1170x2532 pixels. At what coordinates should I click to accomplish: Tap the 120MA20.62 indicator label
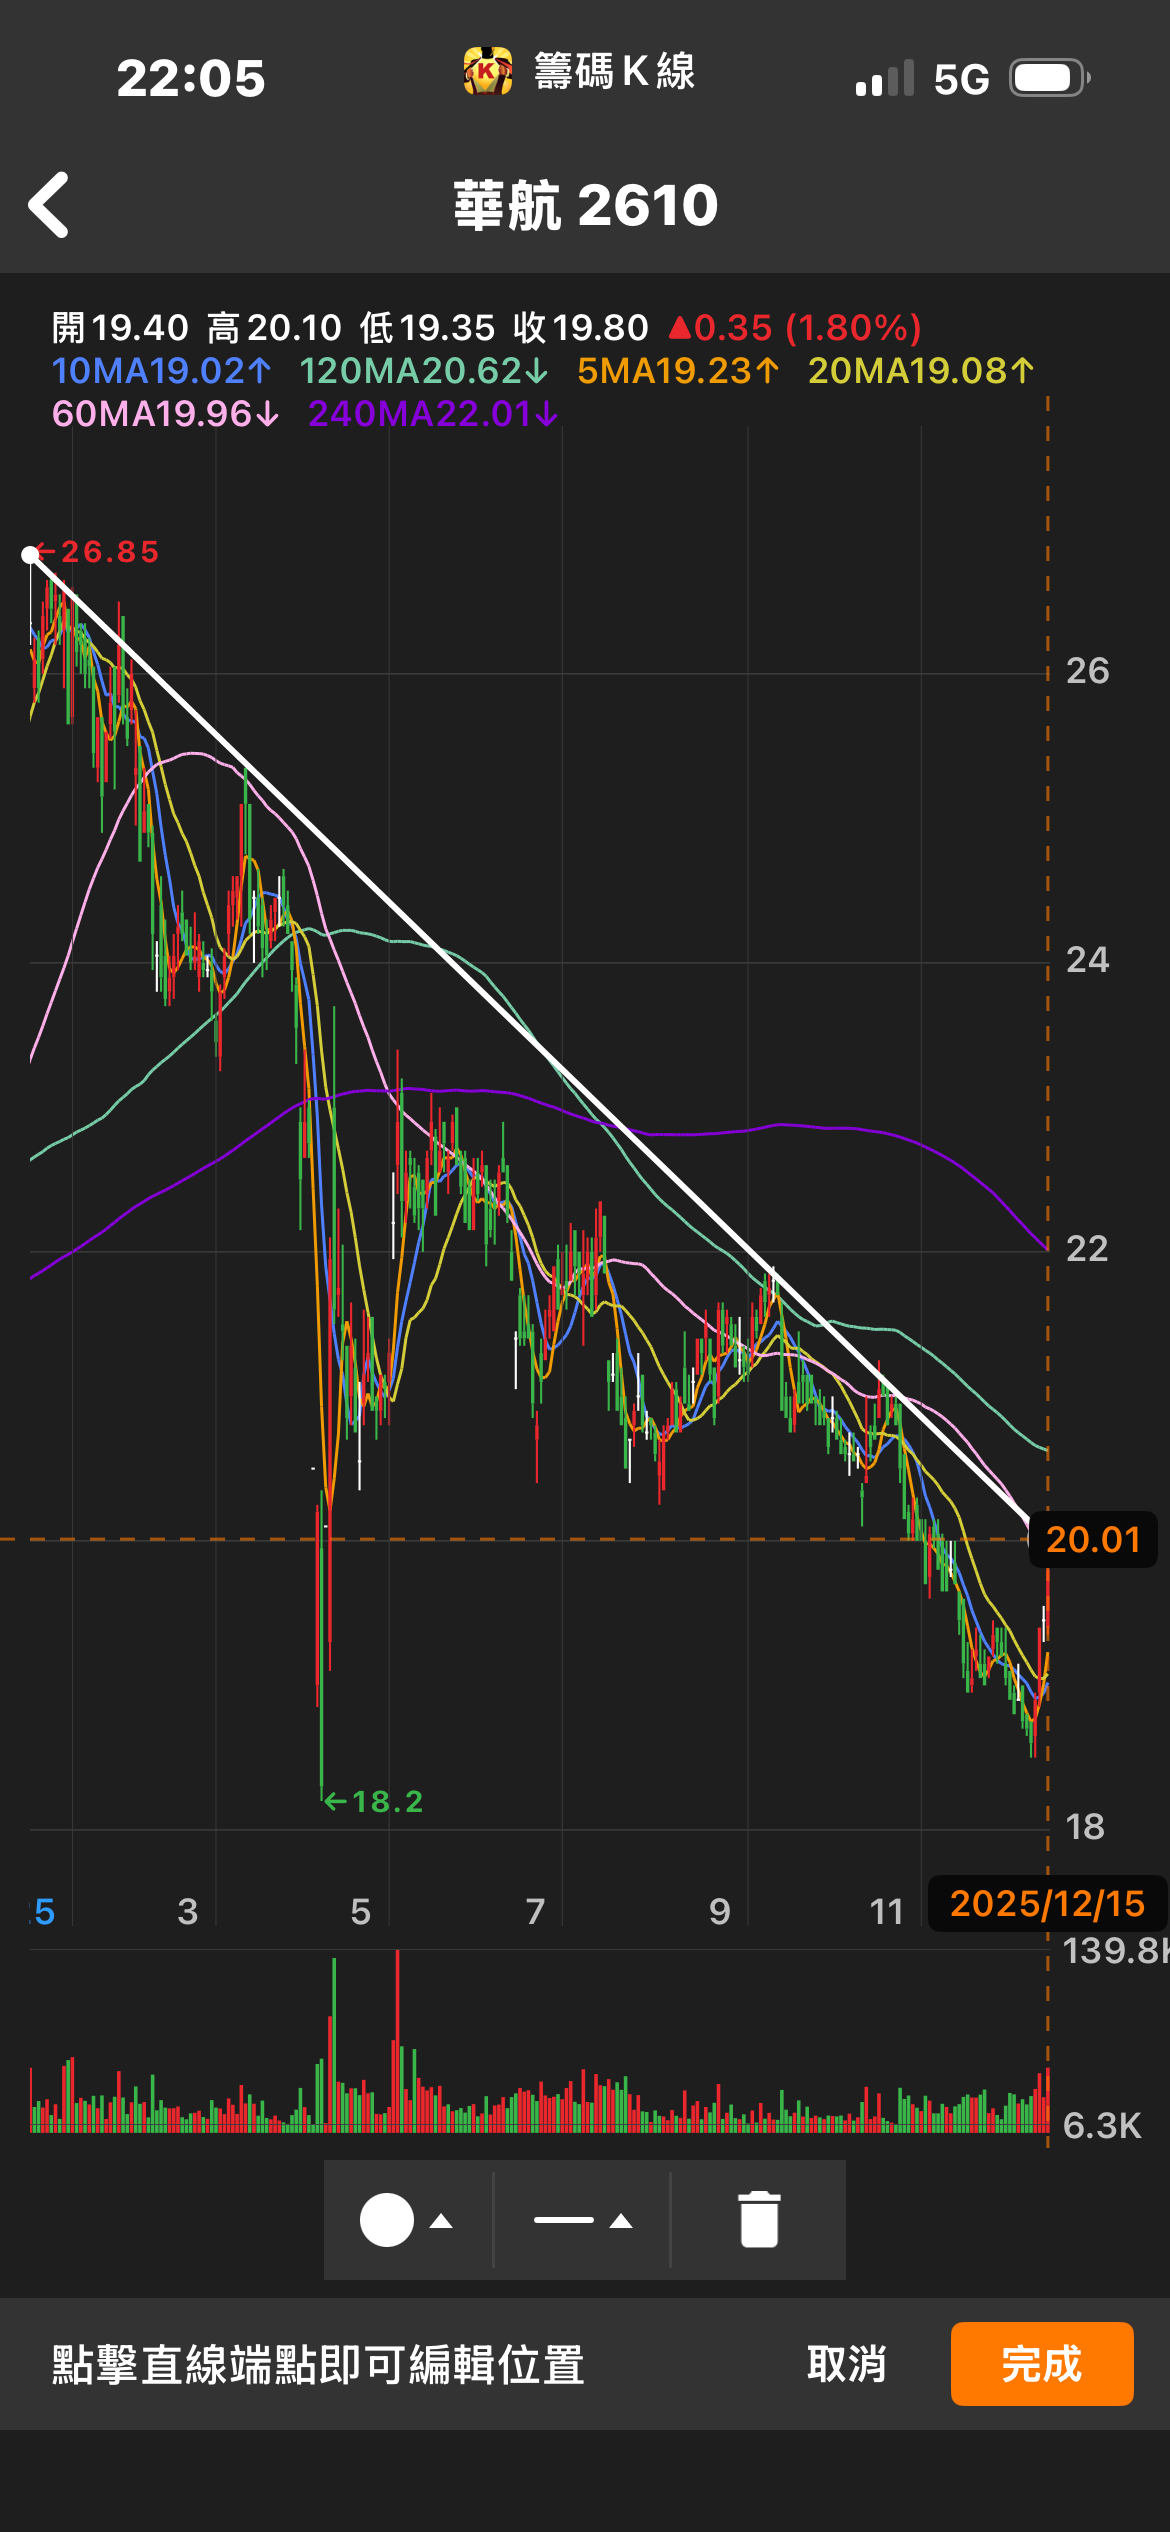424,371
